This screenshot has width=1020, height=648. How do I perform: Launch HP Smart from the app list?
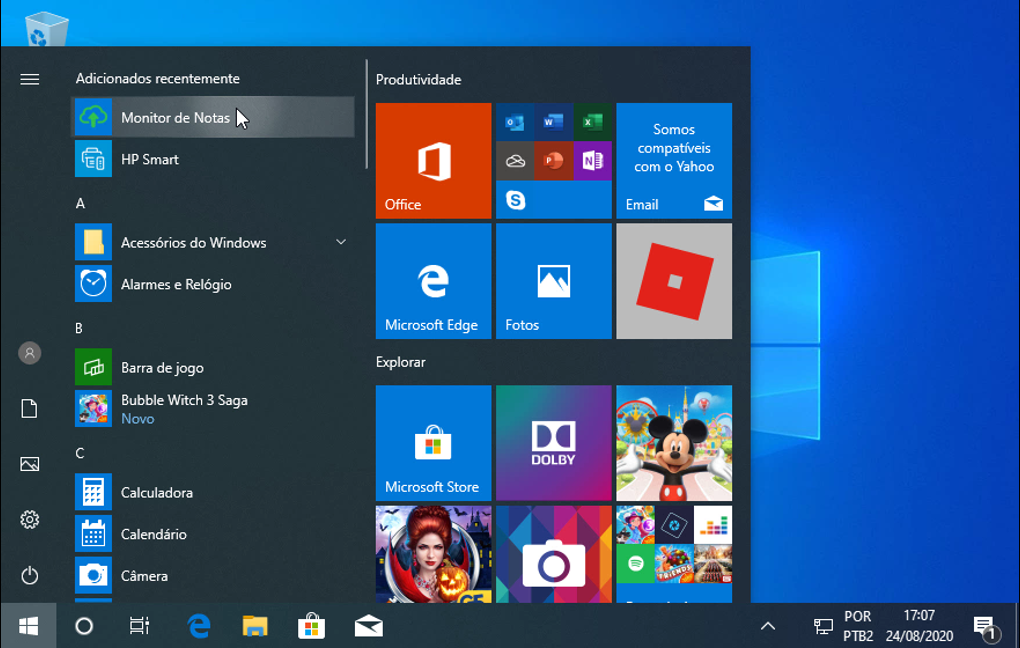pos(213,159)
